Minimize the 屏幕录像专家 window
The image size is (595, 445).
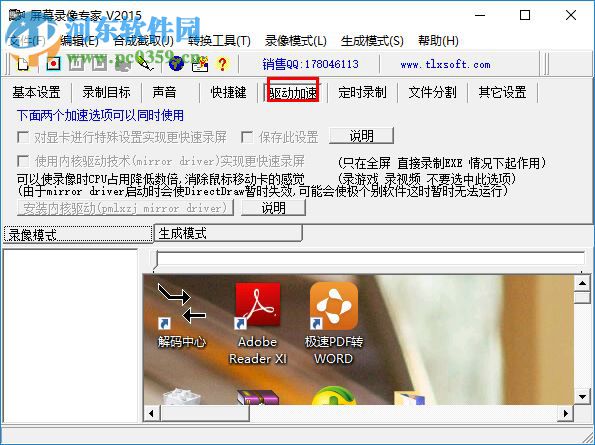(x=480, y=16)
